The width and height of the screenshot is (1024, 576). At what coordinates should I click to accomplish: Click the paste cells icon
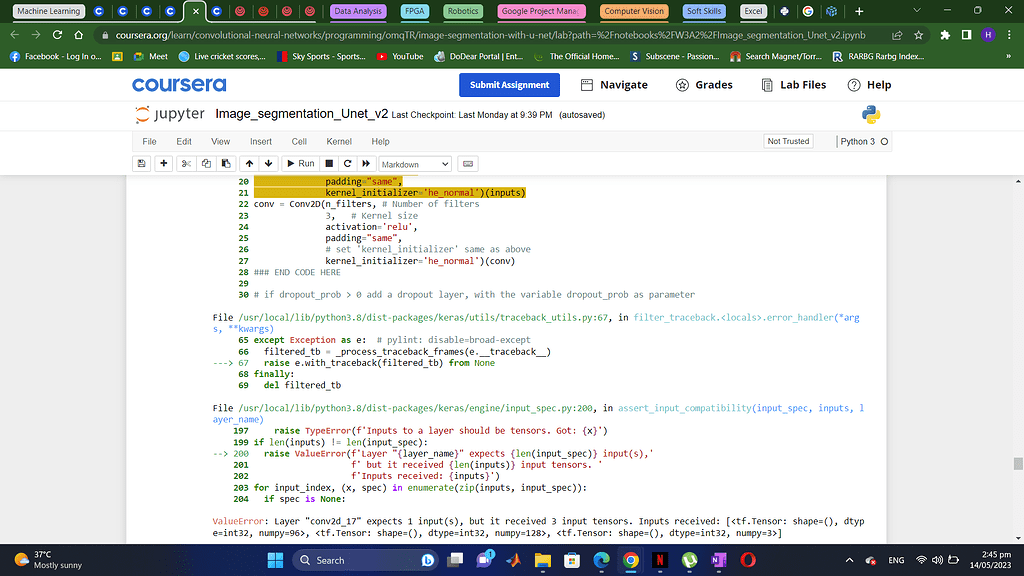225,163
